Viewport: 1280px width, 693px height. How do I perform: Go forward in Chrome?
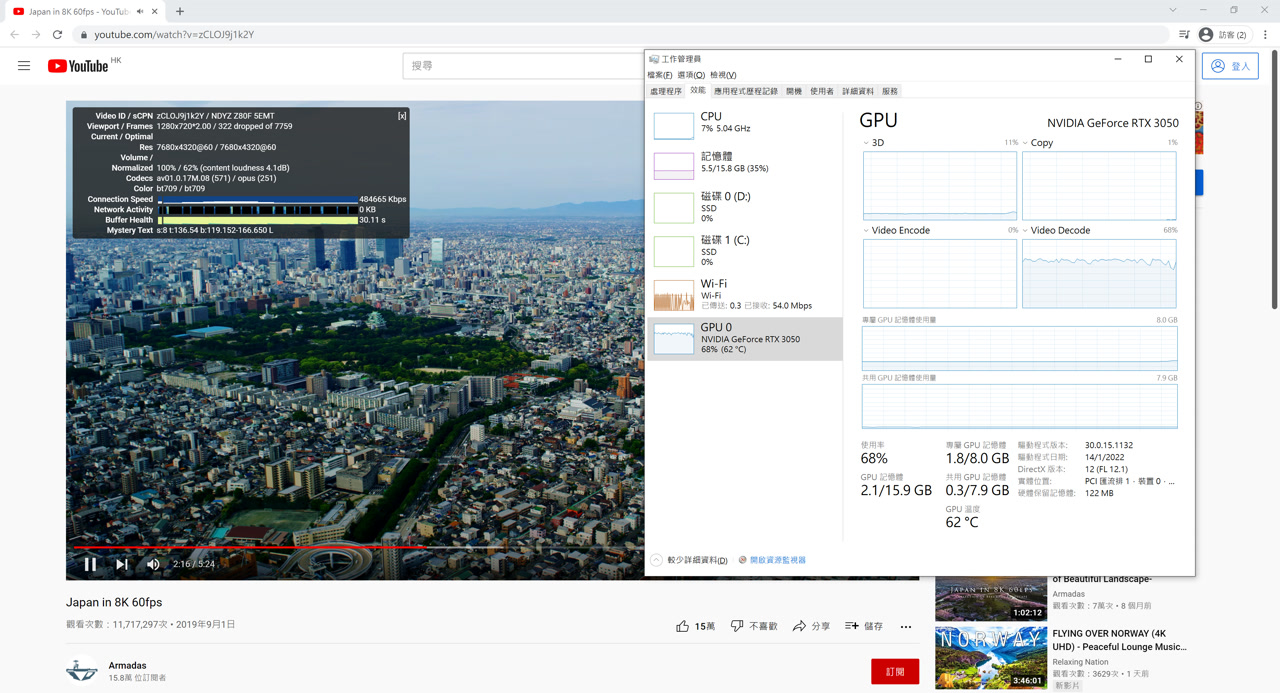coord(36,34)
